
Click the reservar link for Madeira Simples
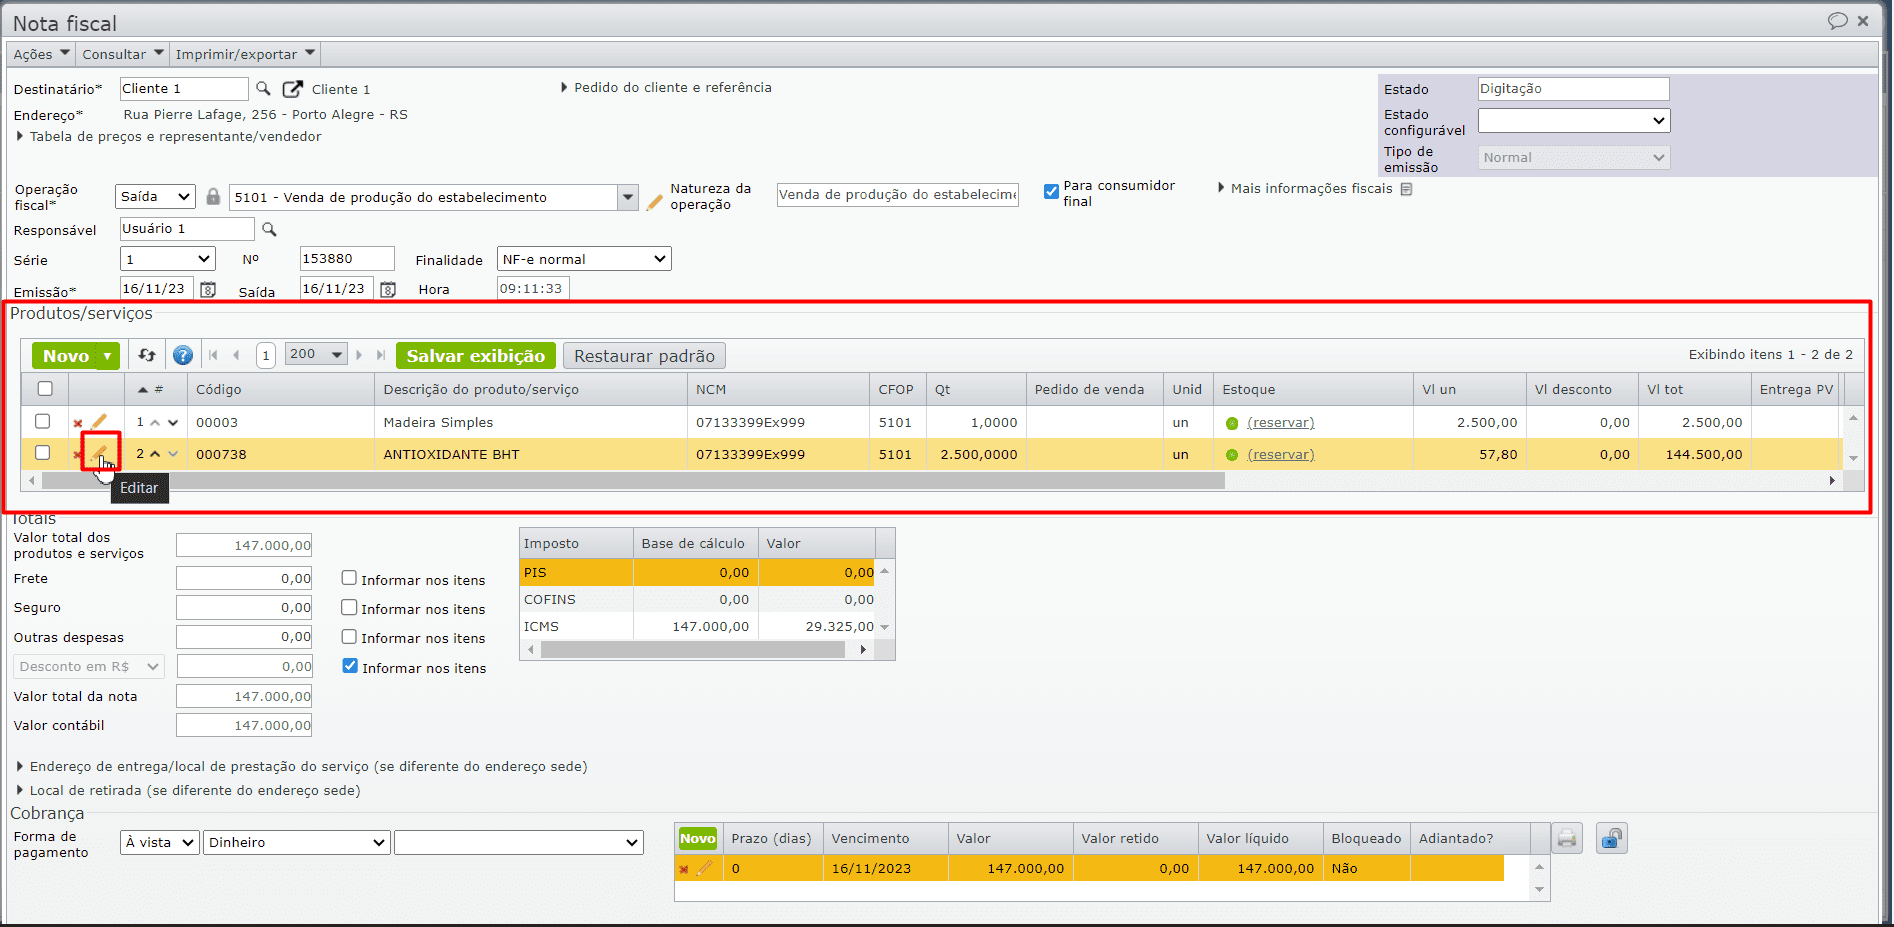[1280, 423]
